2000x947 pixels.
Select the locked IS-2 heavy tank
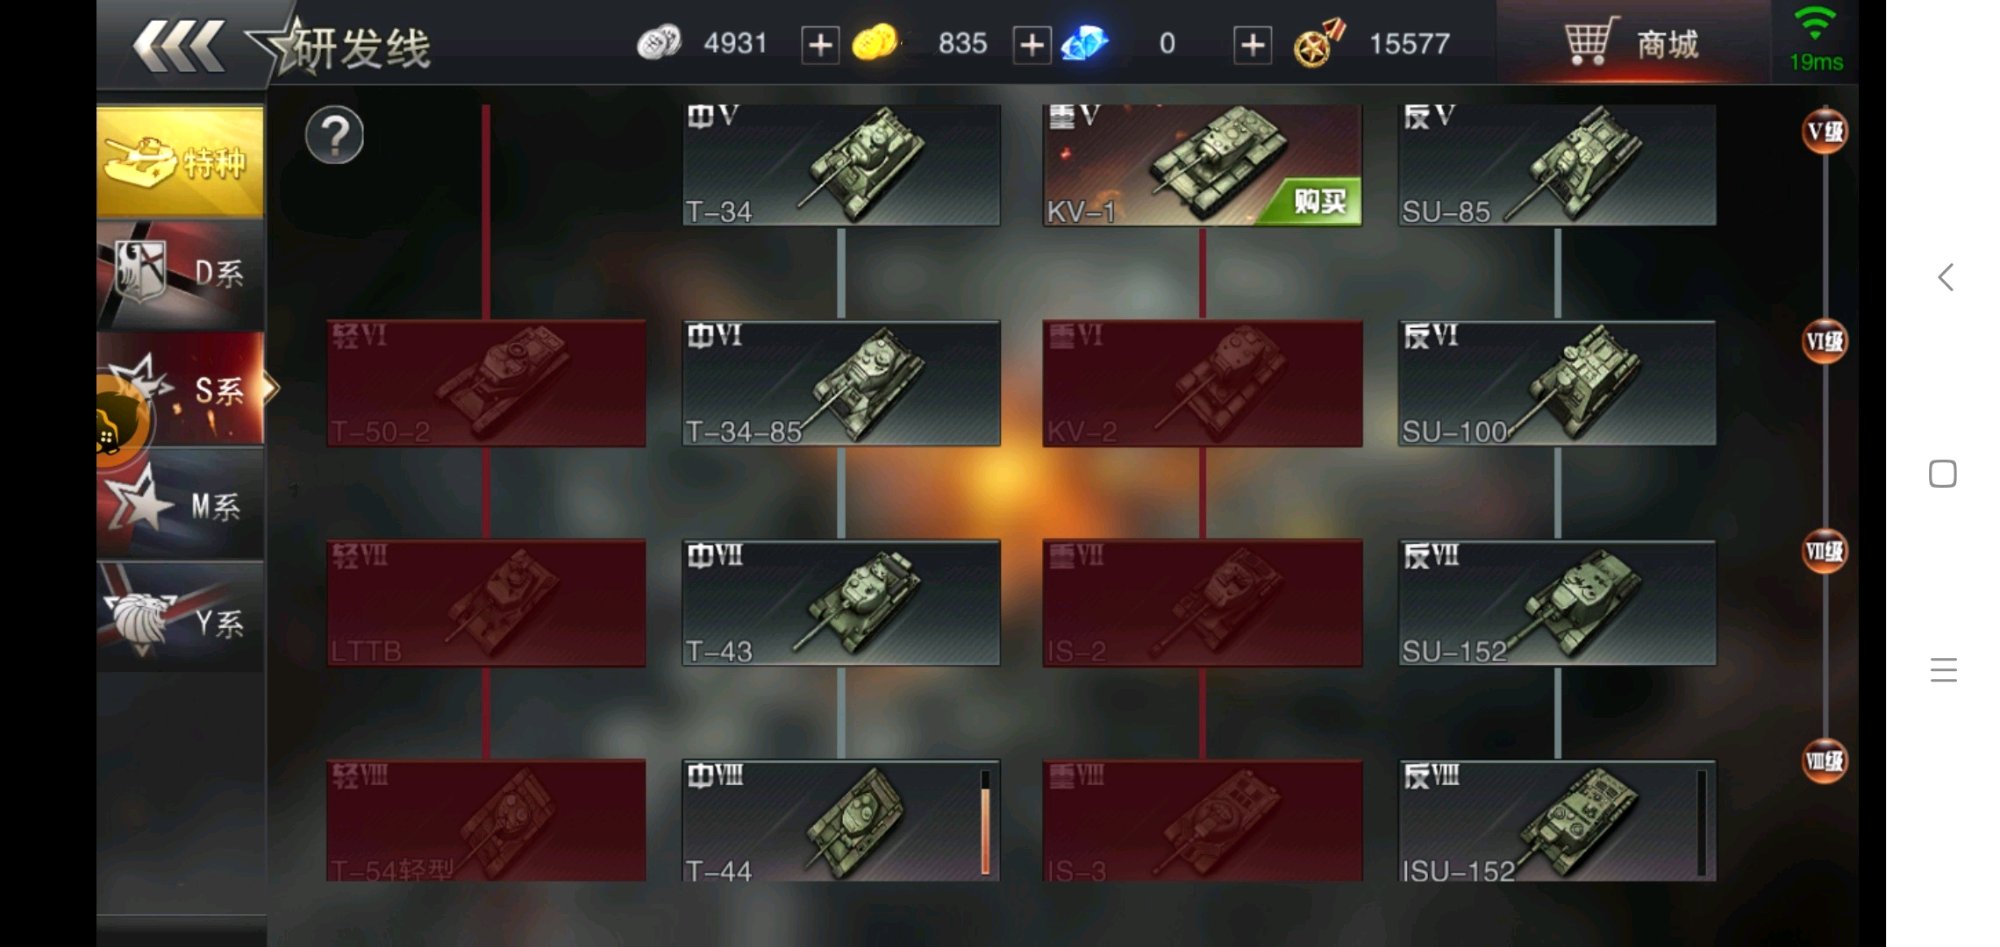point(1202,603)
